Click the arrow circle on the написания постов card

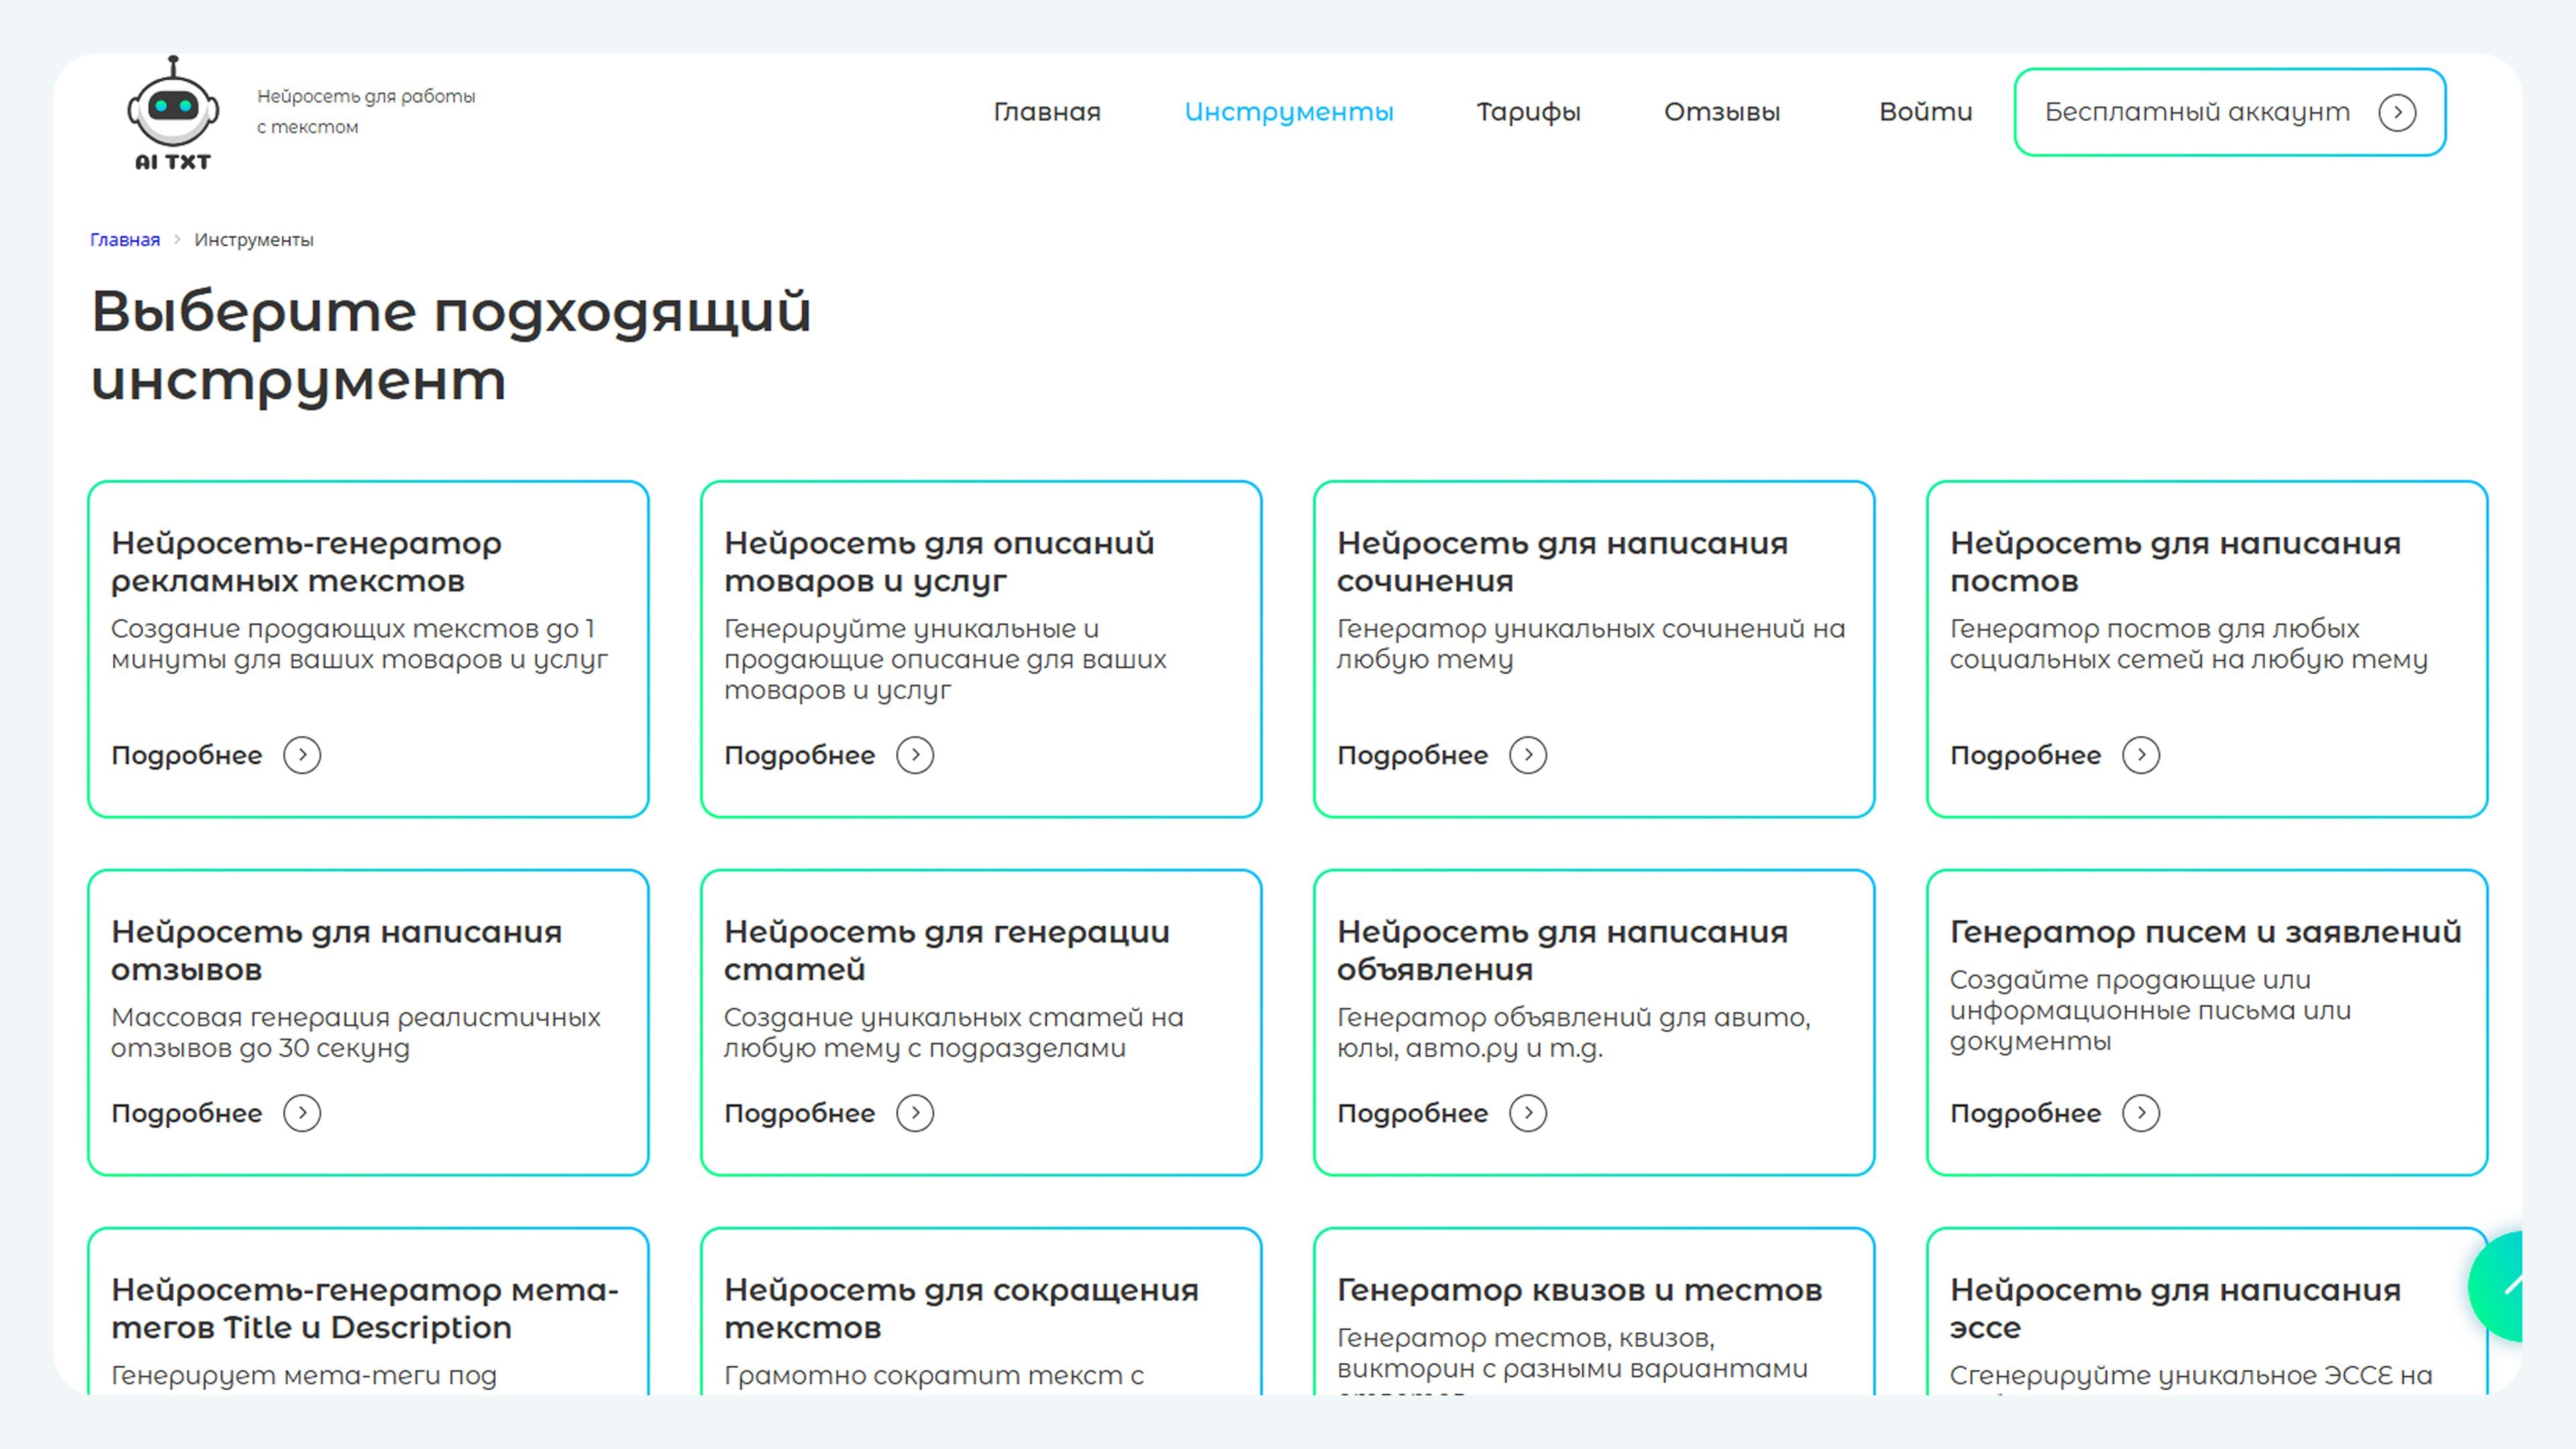click(x=2140, y=755)
